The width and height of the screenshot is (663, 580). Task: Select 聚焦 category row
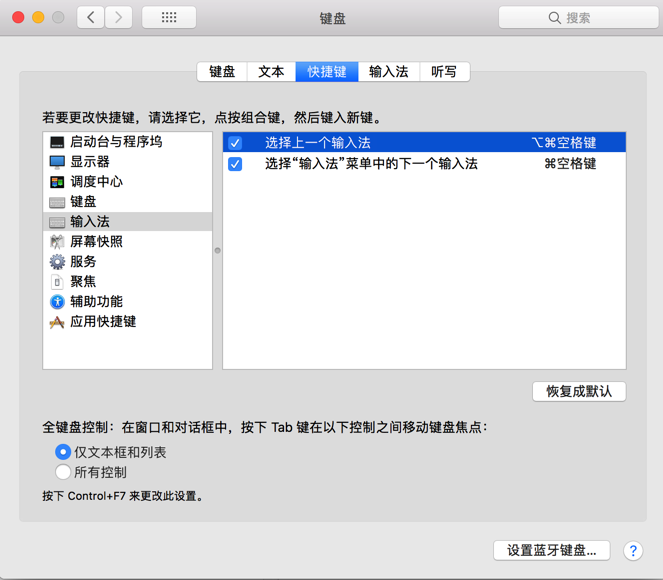coord(127,282)
